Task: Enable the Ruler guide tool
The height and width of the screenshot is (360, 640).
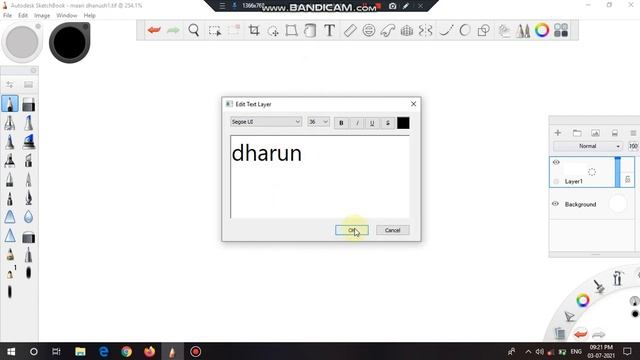Action: pyautogui.click(x=350, y=31)
